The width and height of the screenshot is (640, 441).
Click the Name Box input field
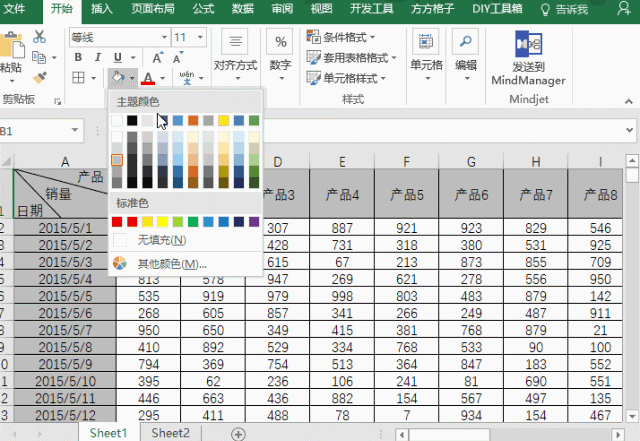click(35, 131)
